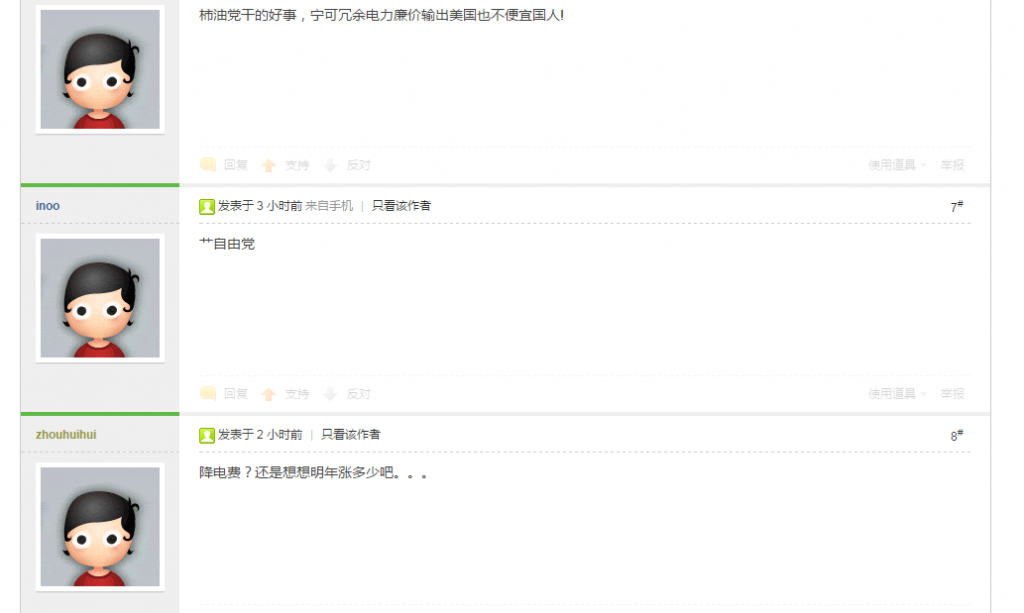1024x613 pixels.
Task: Open inoo's avatar picture
Action: [x=100, y=298]
